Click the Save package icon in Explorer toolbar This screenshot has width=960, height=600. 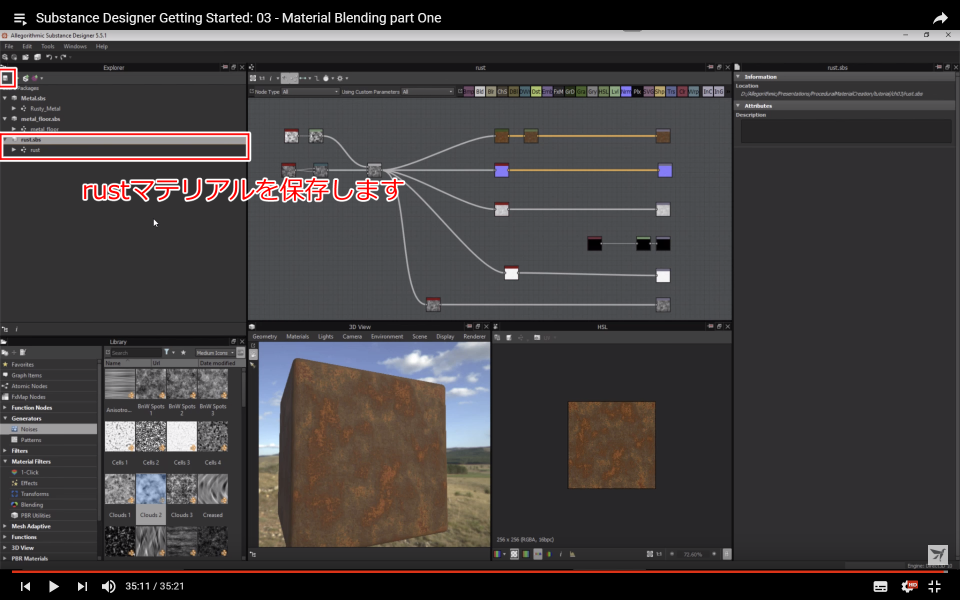(x=6, y=78)
